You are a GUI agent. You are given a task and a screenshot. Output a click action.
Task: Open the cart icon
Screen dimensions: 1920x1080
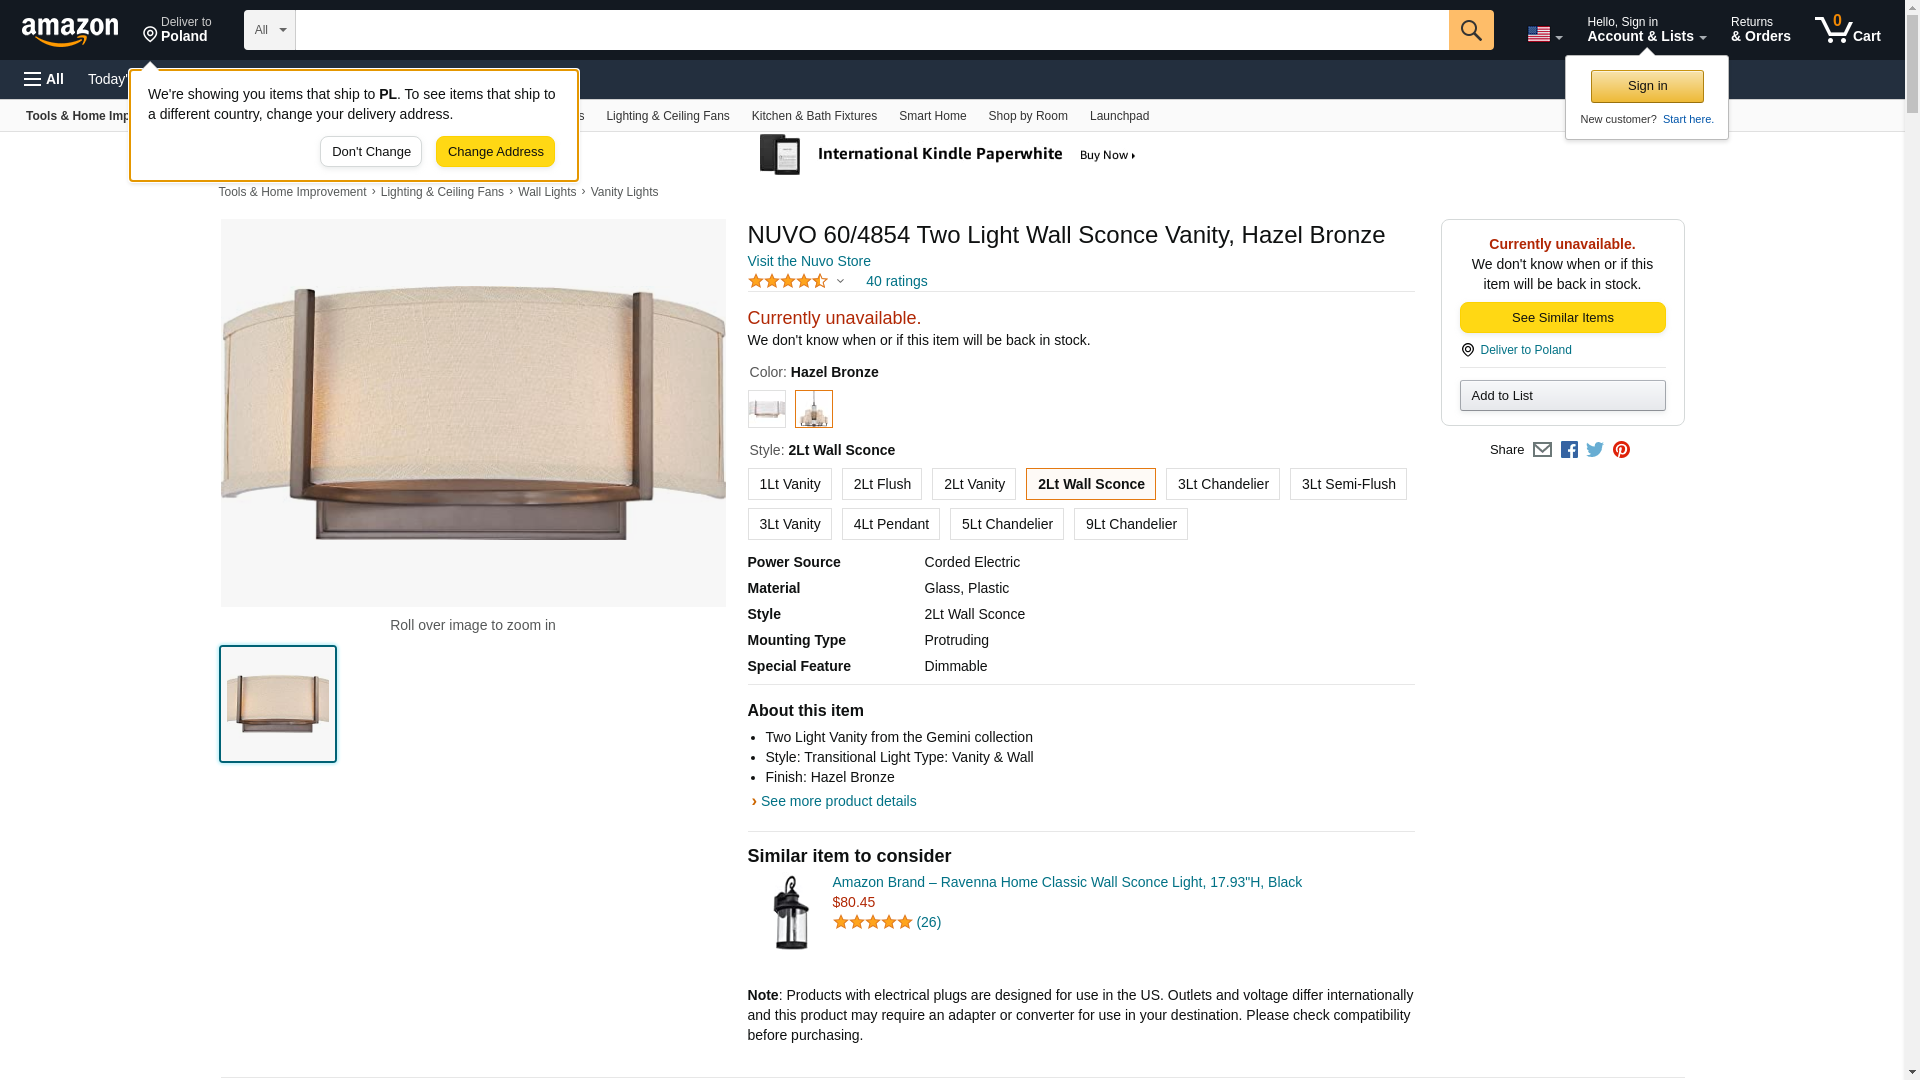pos(1847,30)
